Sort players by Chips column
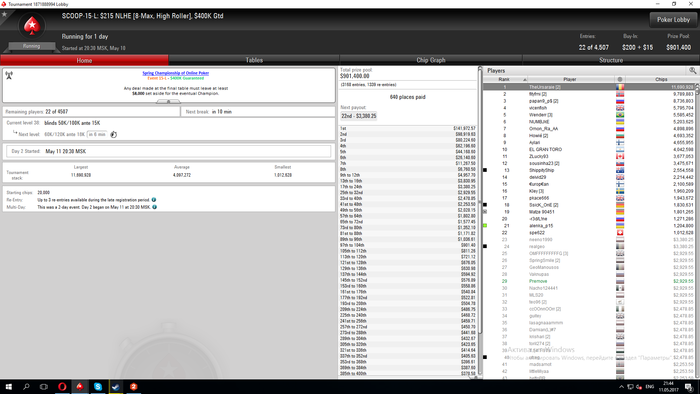 pyautogui.click(x=661, y=79)
